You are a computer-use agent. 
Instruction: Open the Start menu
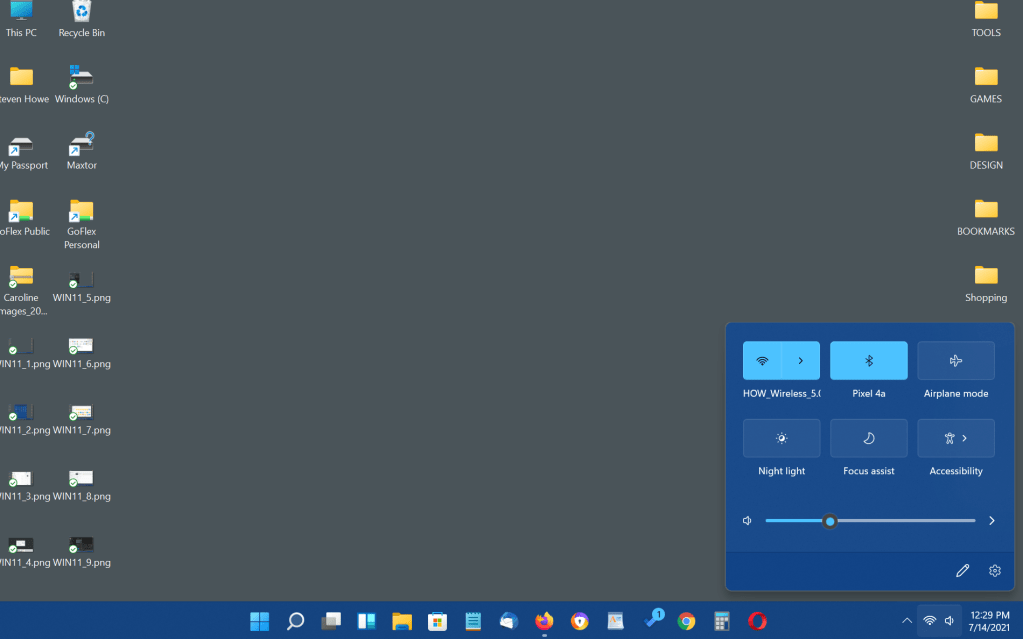[x=260, y=621]
